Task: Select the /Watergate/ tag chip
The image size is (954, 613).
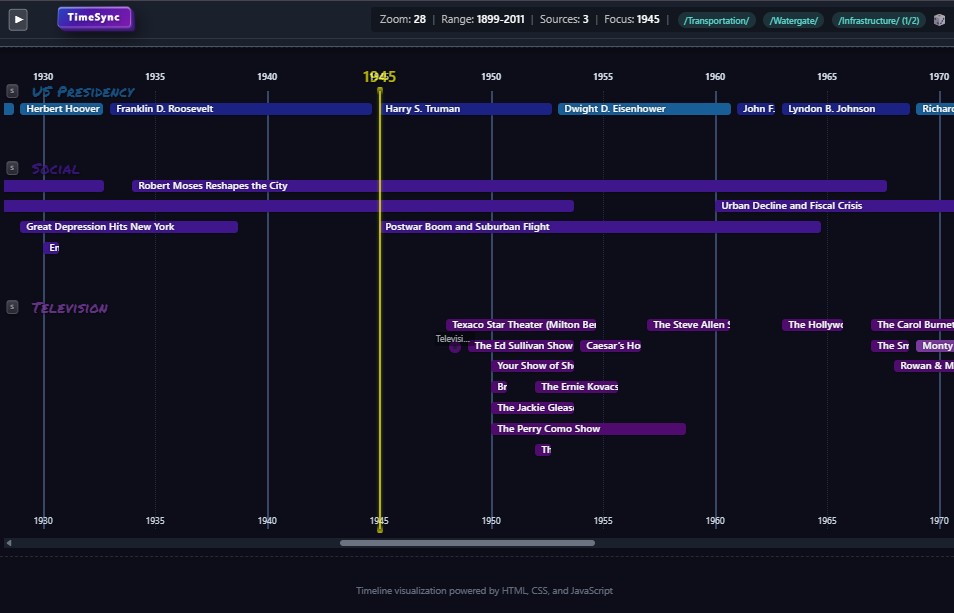Action: (793, 21)
